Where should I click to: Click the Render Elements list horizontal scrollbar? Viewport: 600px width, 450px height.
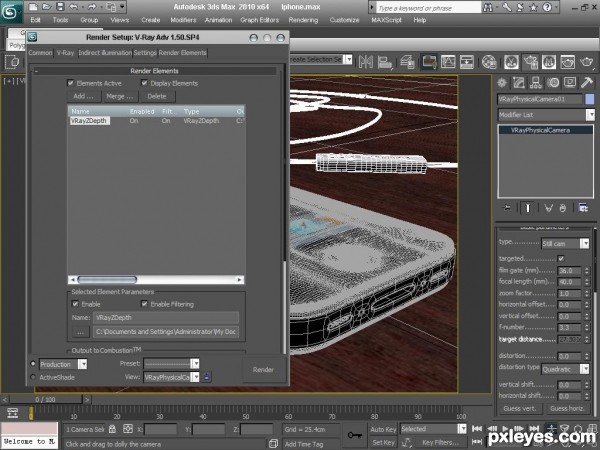coord(156,280)
